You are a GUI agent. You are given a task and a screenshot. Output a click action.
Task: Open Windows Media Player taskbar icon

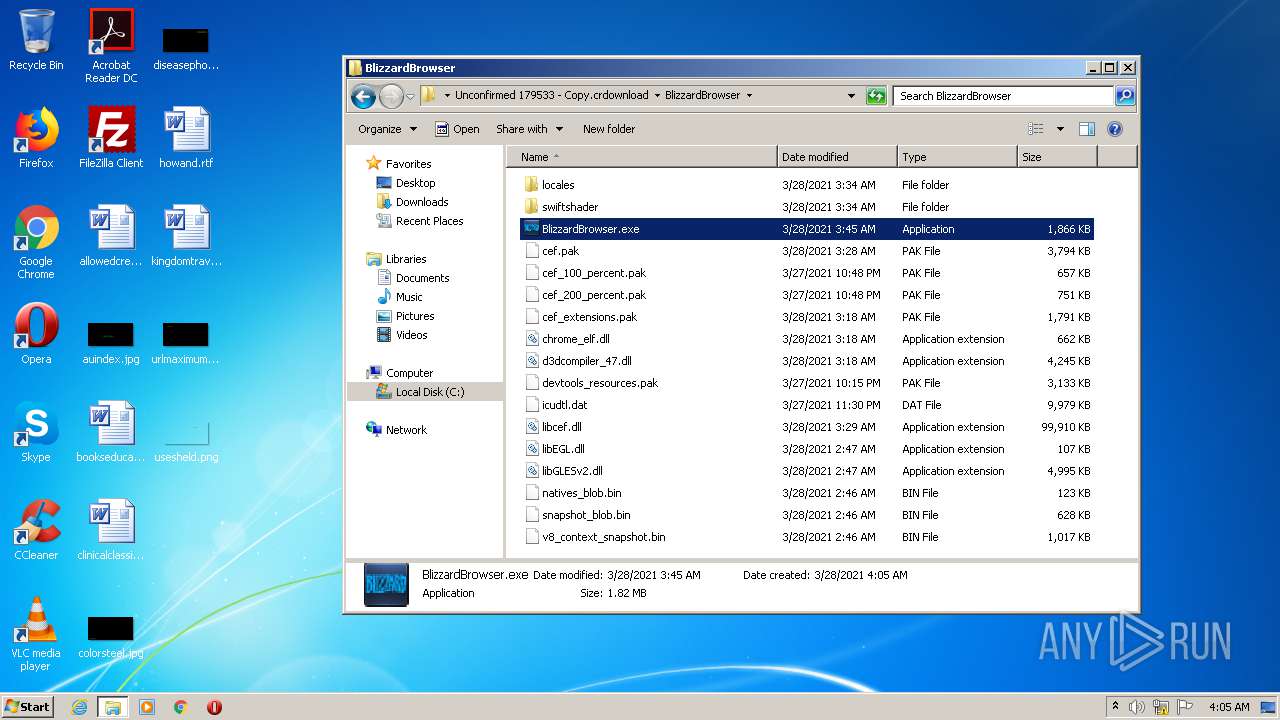coord(147,707)
